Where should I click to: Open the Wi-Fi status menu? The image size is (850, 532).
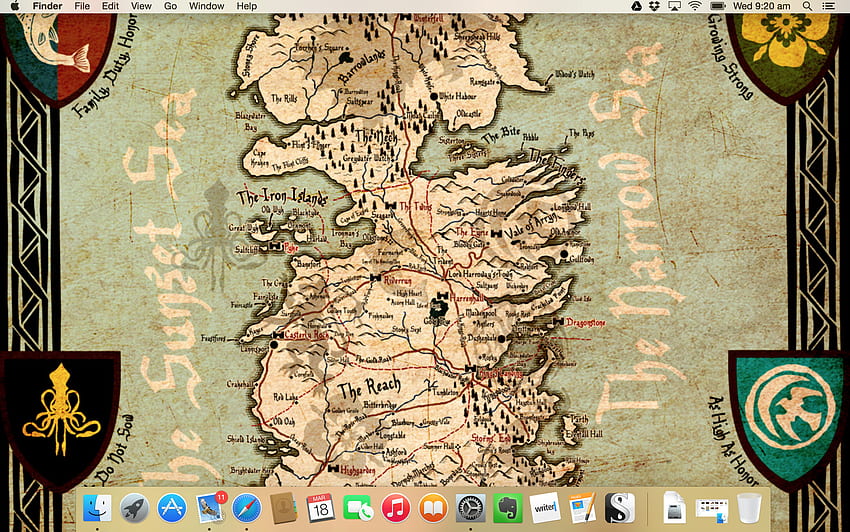[x=694, y=6]
